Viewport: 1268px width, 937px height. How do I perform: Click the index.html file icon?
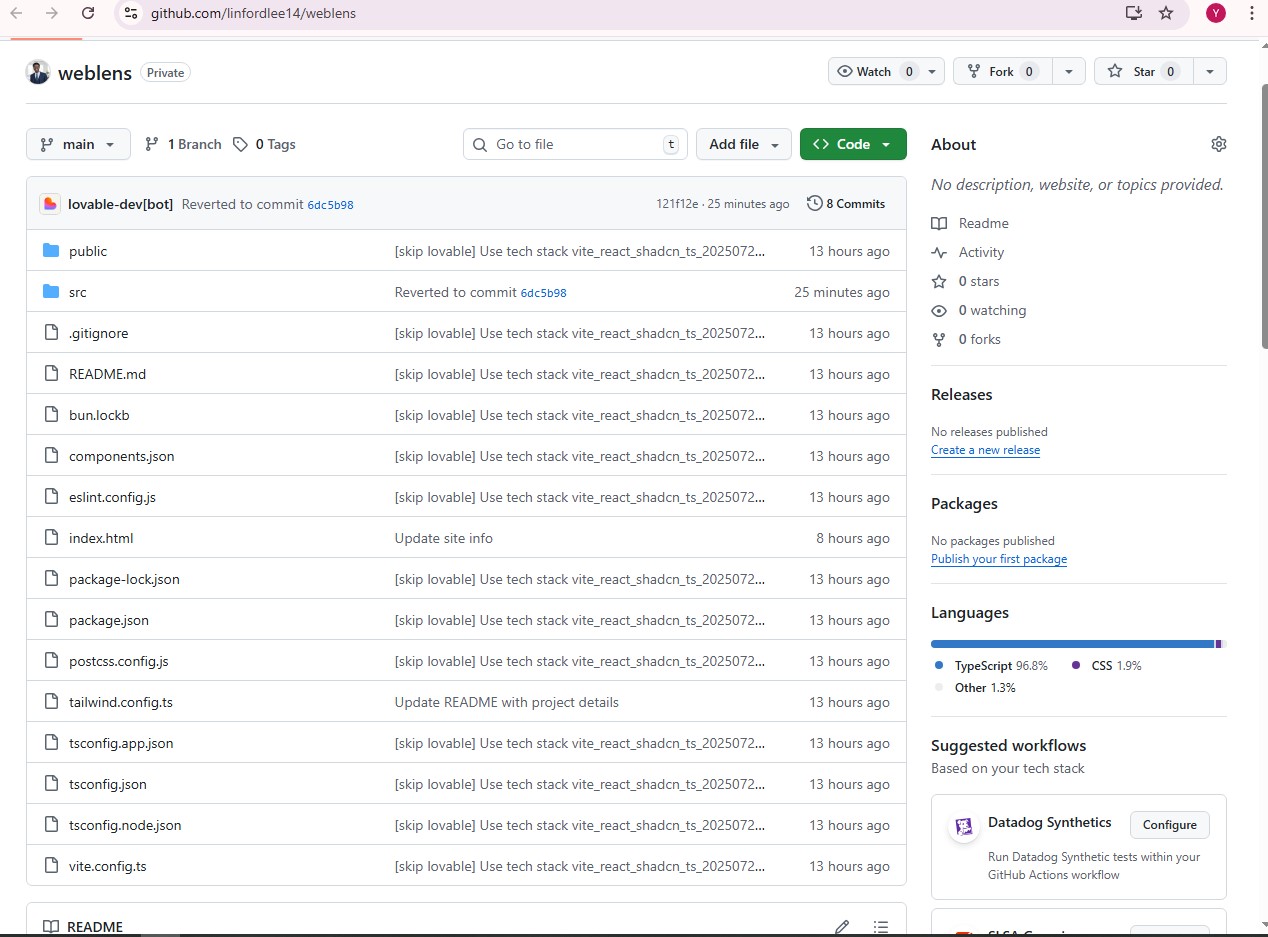click(x=51, y=538)
